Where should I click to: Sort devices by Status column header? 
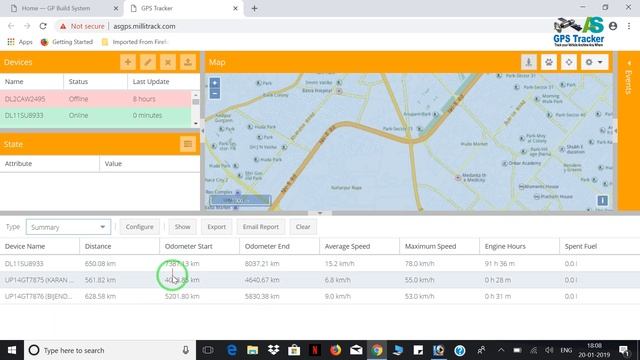coord(96,82)
